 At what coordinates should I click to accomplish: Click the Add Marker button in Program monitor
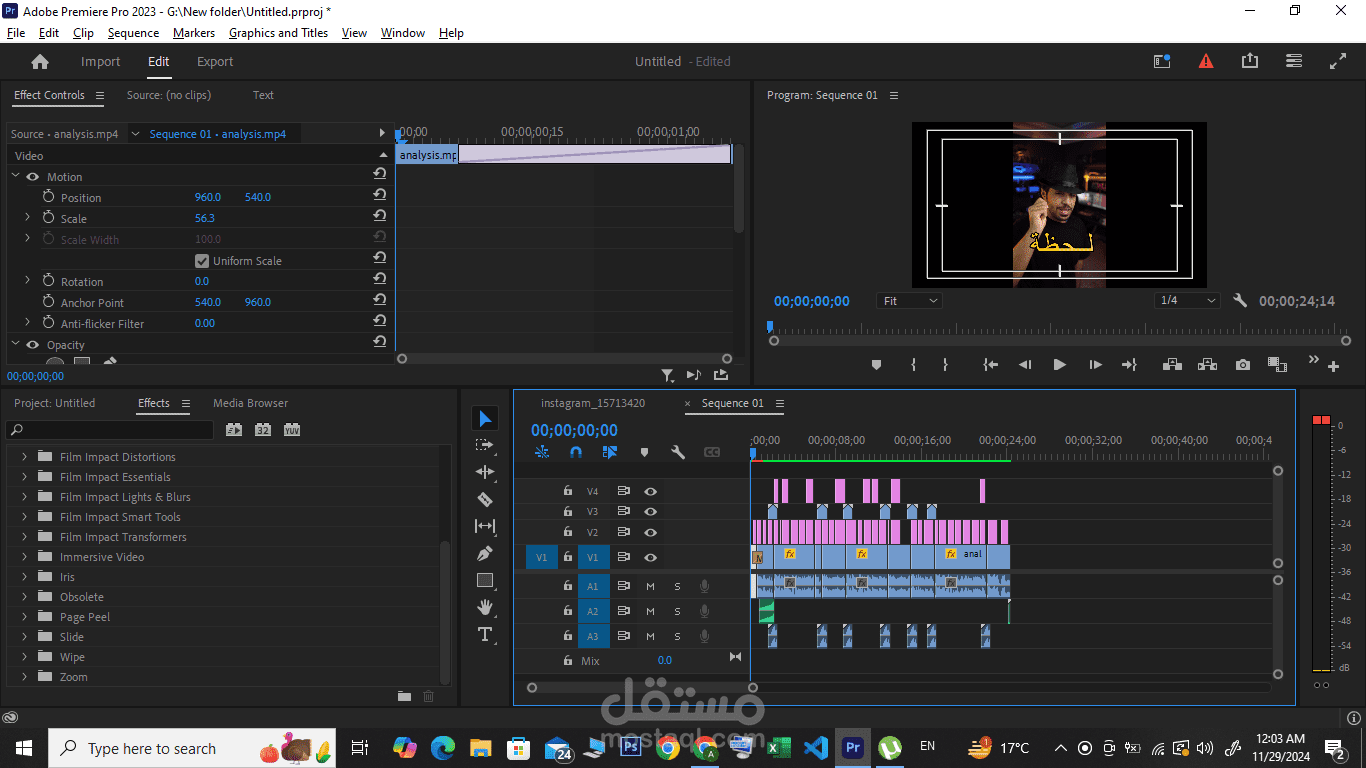pos(876,365)
